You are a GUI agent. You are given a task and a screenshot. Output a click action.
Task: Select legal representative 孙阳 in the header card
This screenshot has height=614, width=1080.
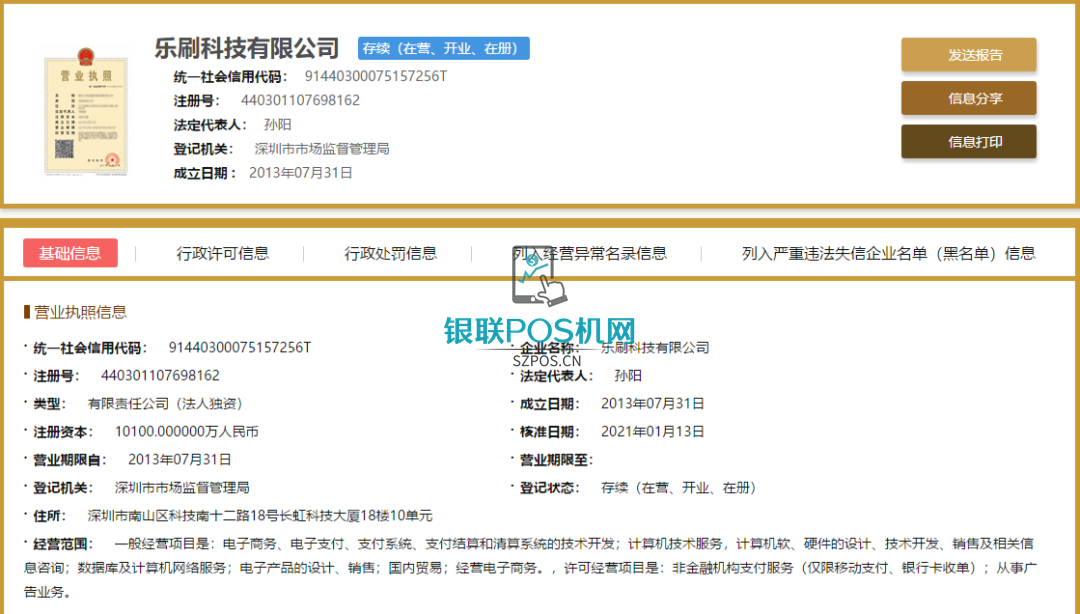coord(278,125)
